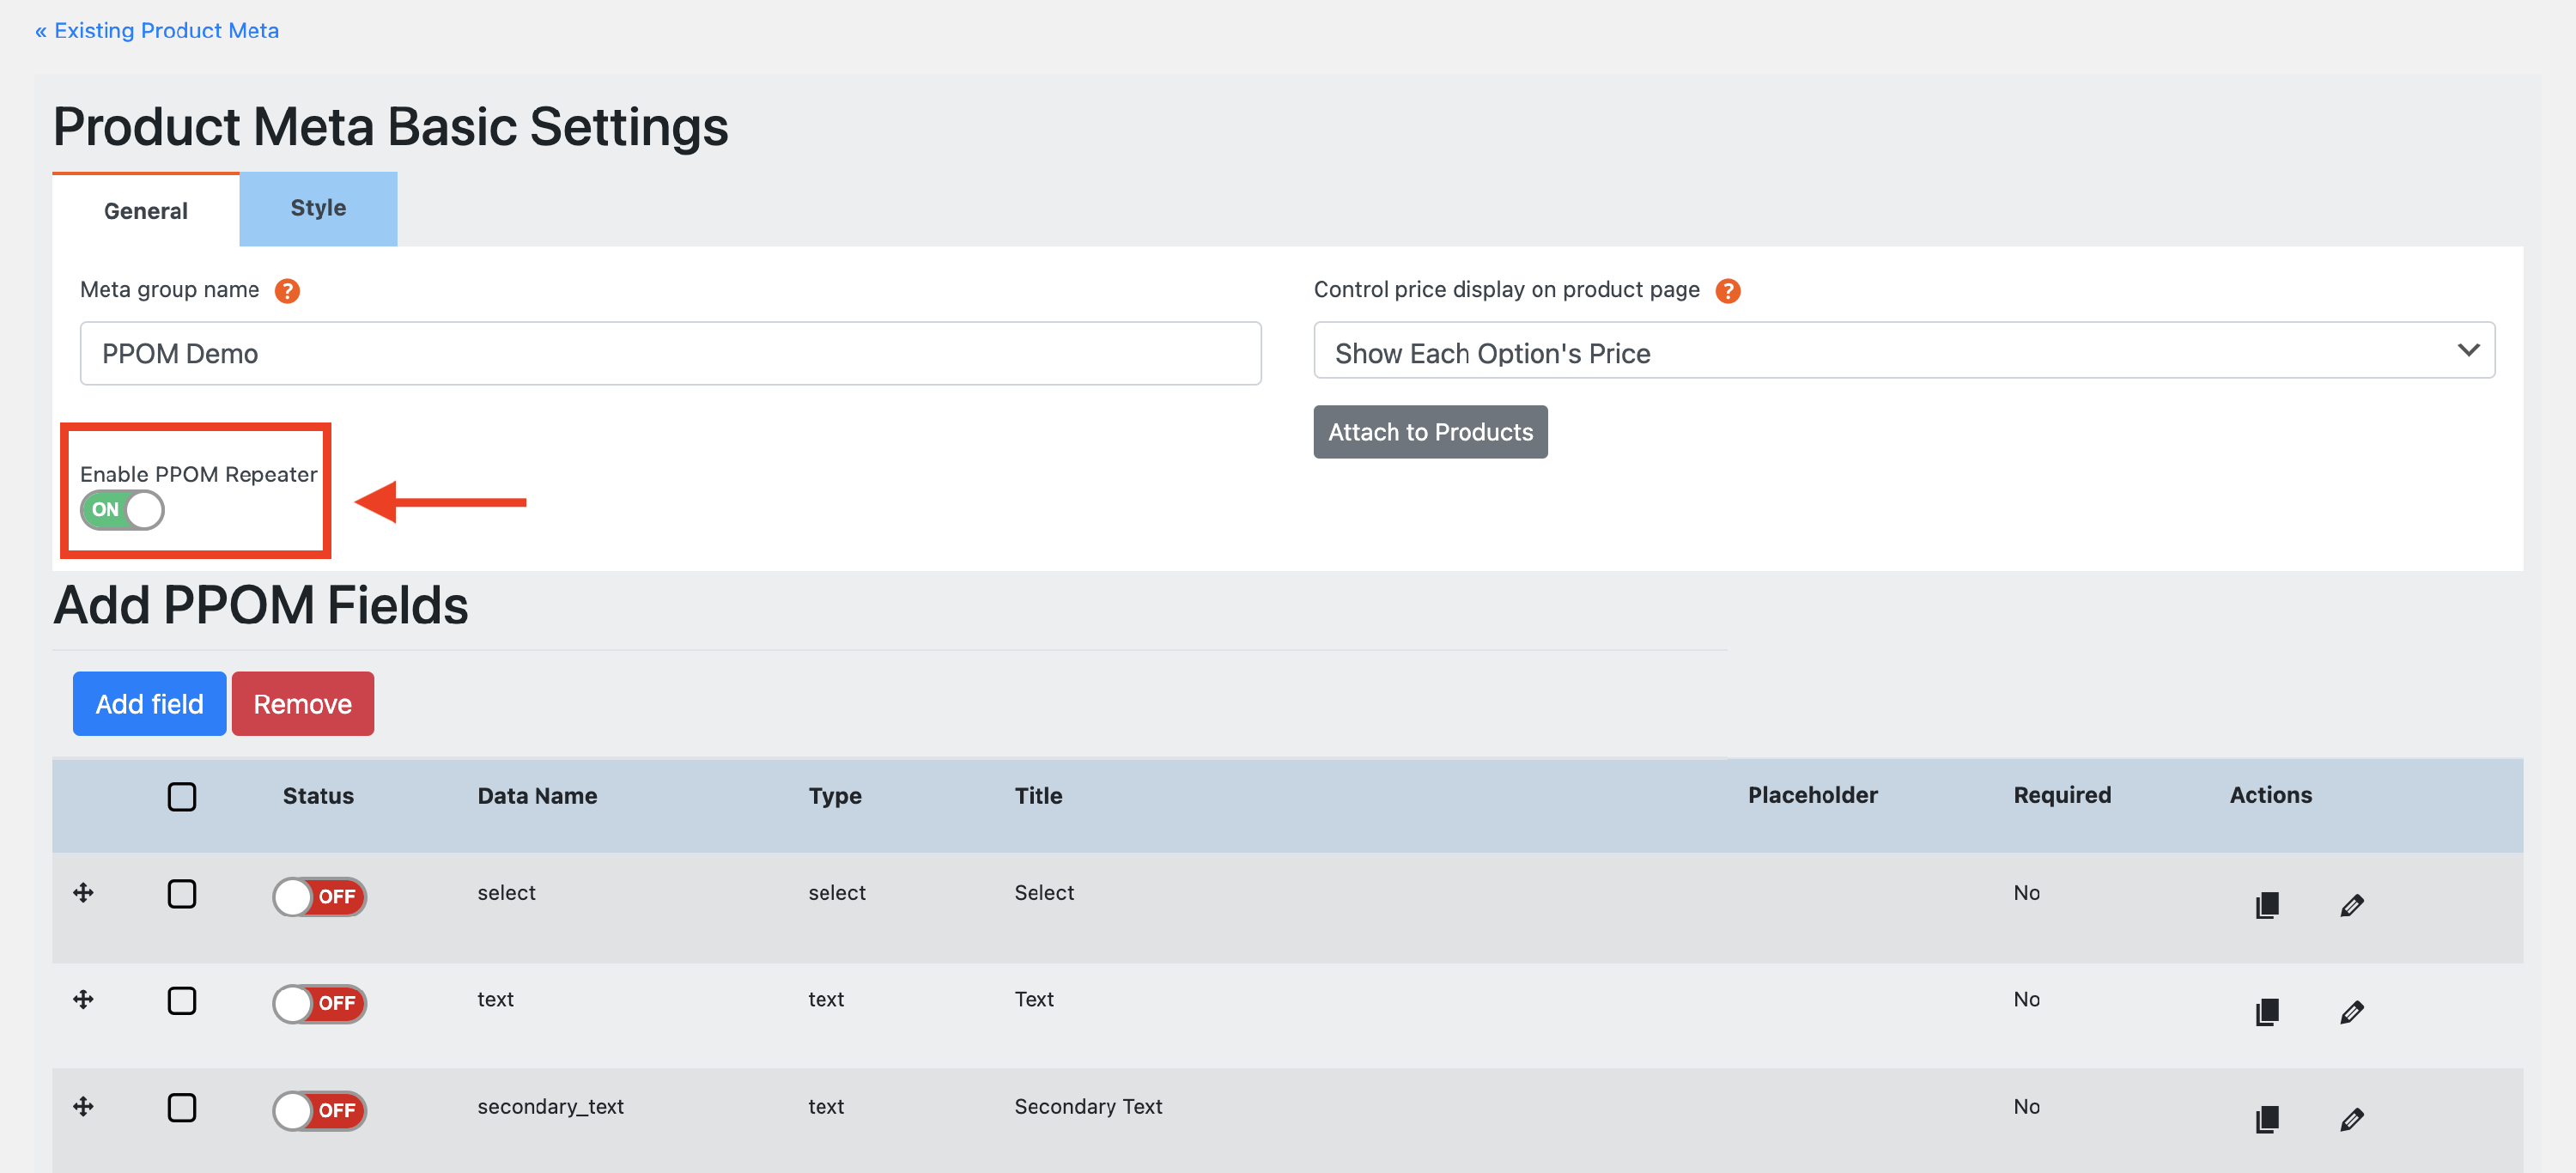Click the edit pencil for select field

pyautogui.click(x=2351, y=905)
